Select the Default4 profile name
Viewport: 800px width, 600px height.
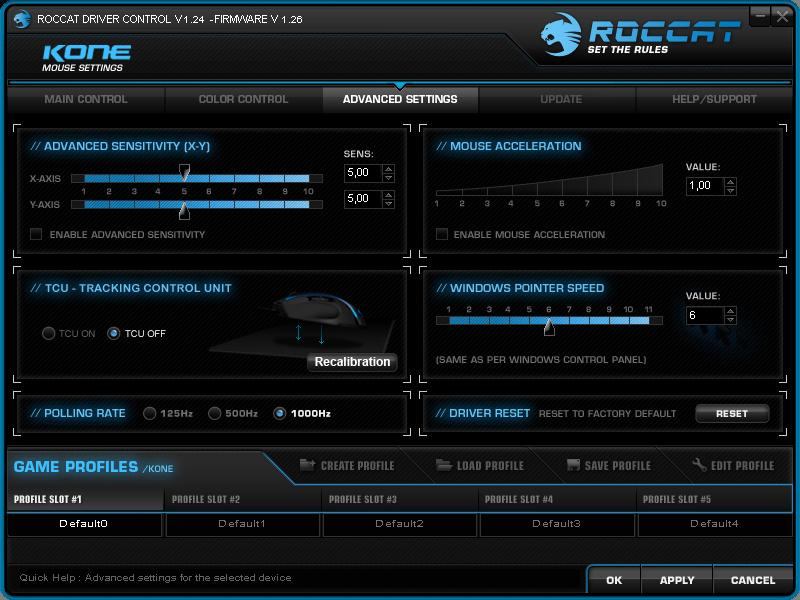click(714, 524)
